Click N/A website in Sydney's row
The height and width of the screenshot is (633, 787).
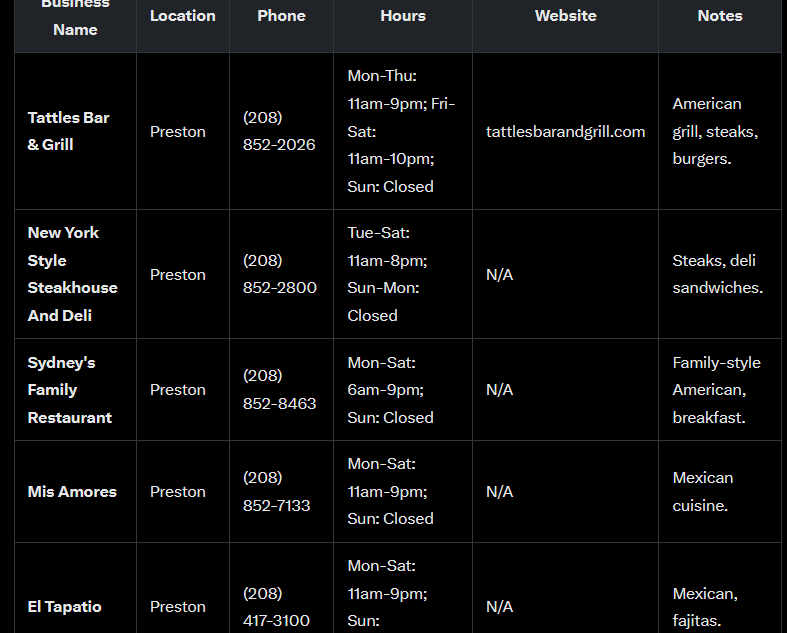pos(499,390)
